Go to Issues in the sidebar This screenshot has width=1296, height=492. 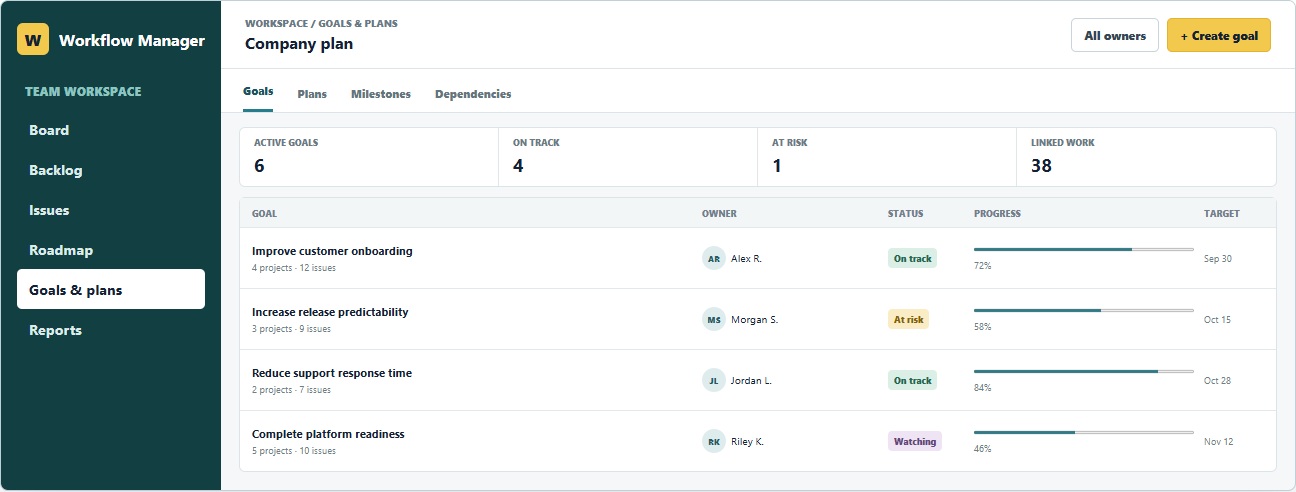[x=111, y=210]
